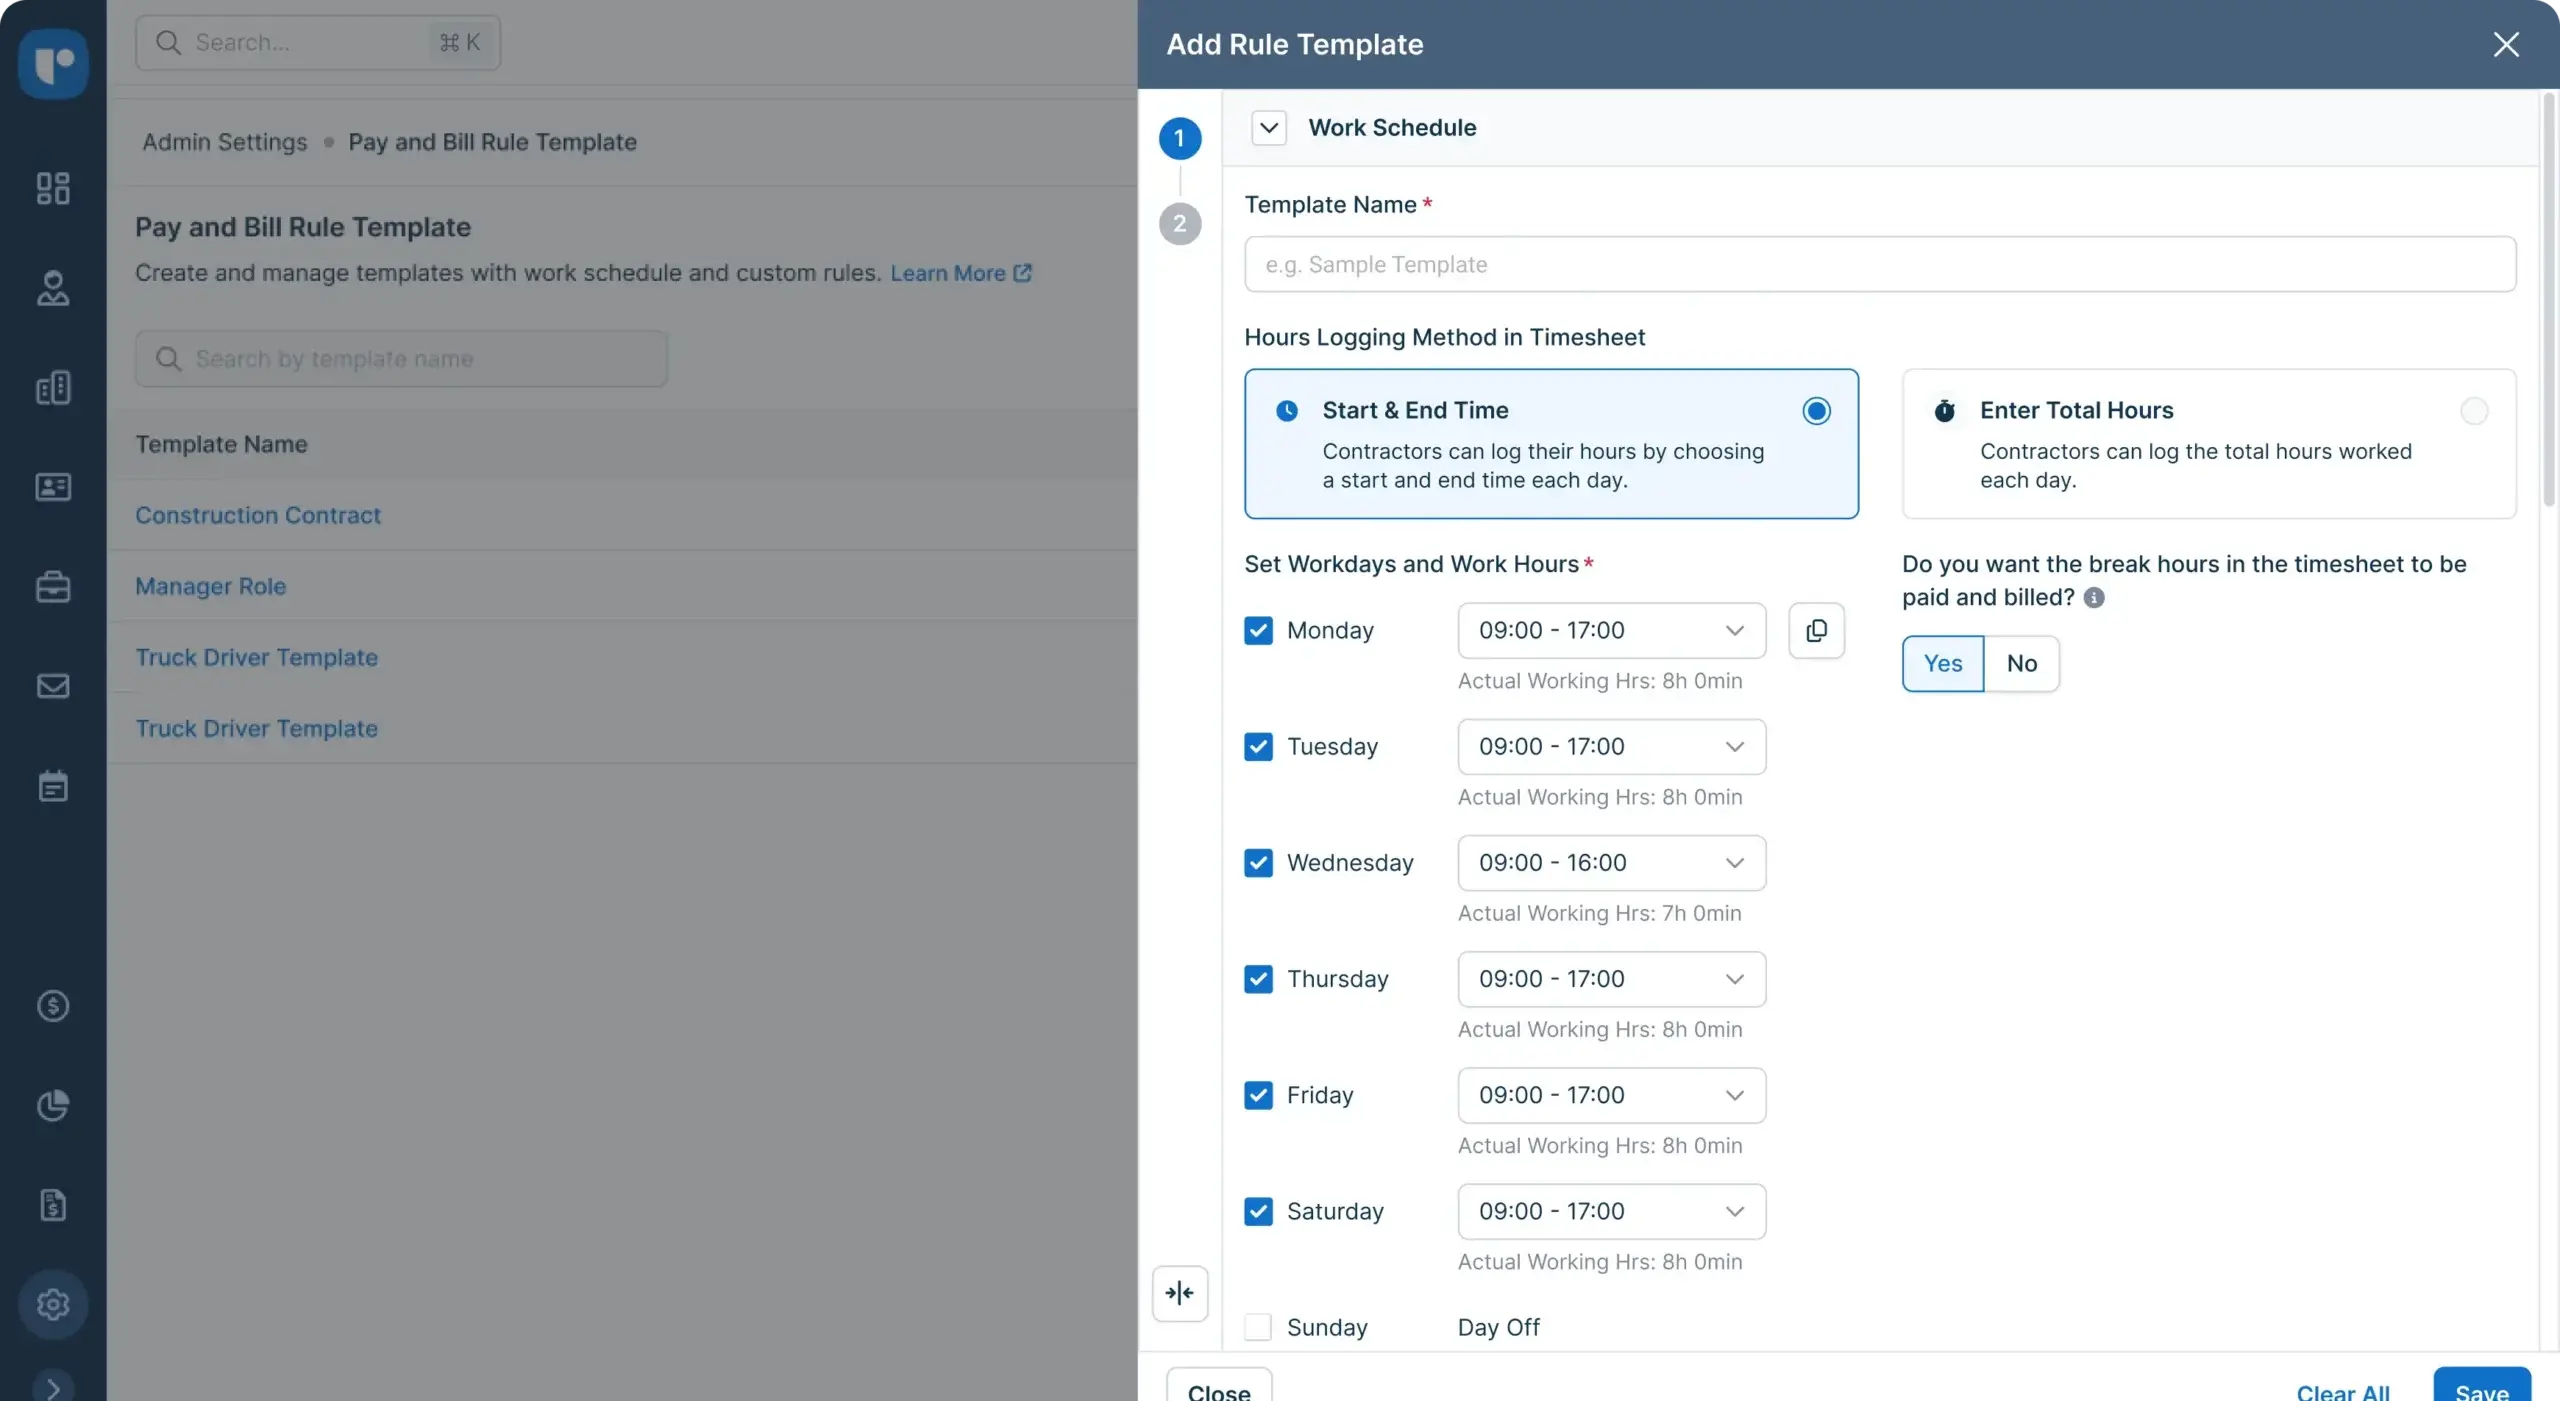
Task: Open the Reports pie chart sidebar icon
Action: pyautogui.click(x=53, y=1106)
